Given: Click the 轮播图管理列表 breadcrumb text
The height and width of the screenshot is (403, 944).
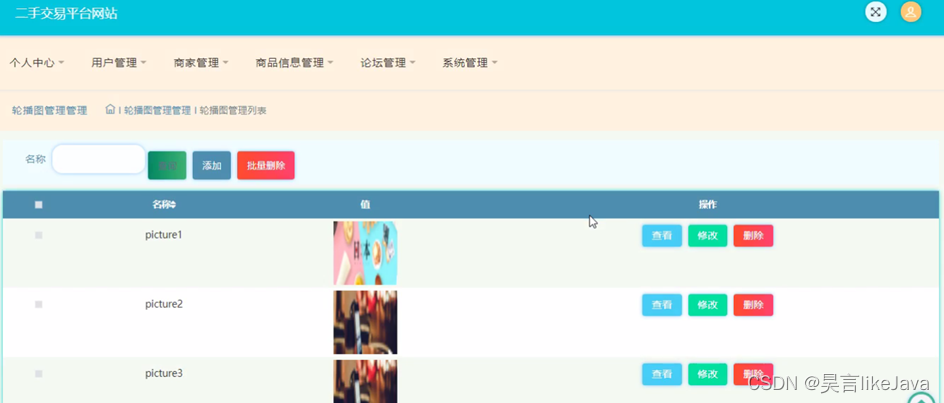Looking at the screenshot, I should tap(234, 110).
